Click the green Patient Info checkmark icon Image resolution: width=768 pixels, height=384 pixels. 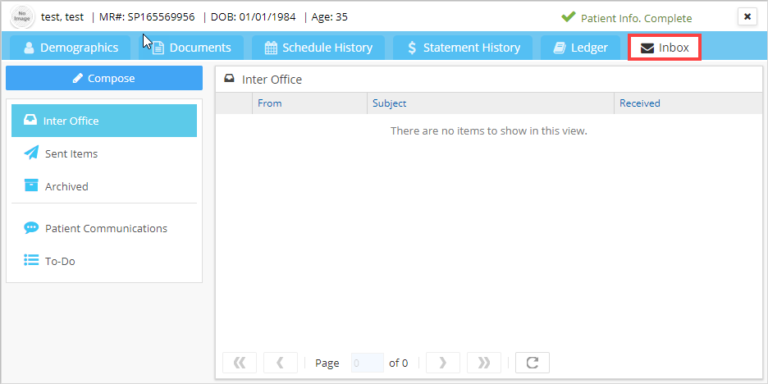coord(568,17)
